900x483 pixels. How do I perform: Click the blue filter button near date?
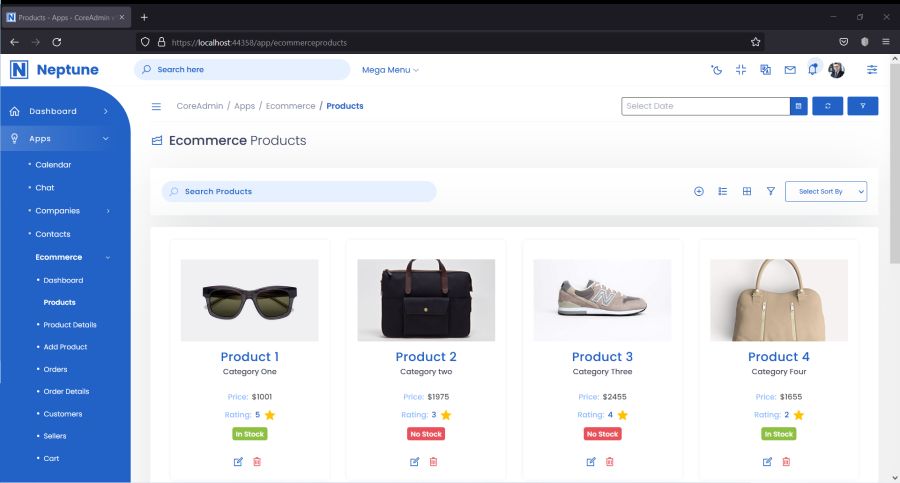[x=863, y=106]
